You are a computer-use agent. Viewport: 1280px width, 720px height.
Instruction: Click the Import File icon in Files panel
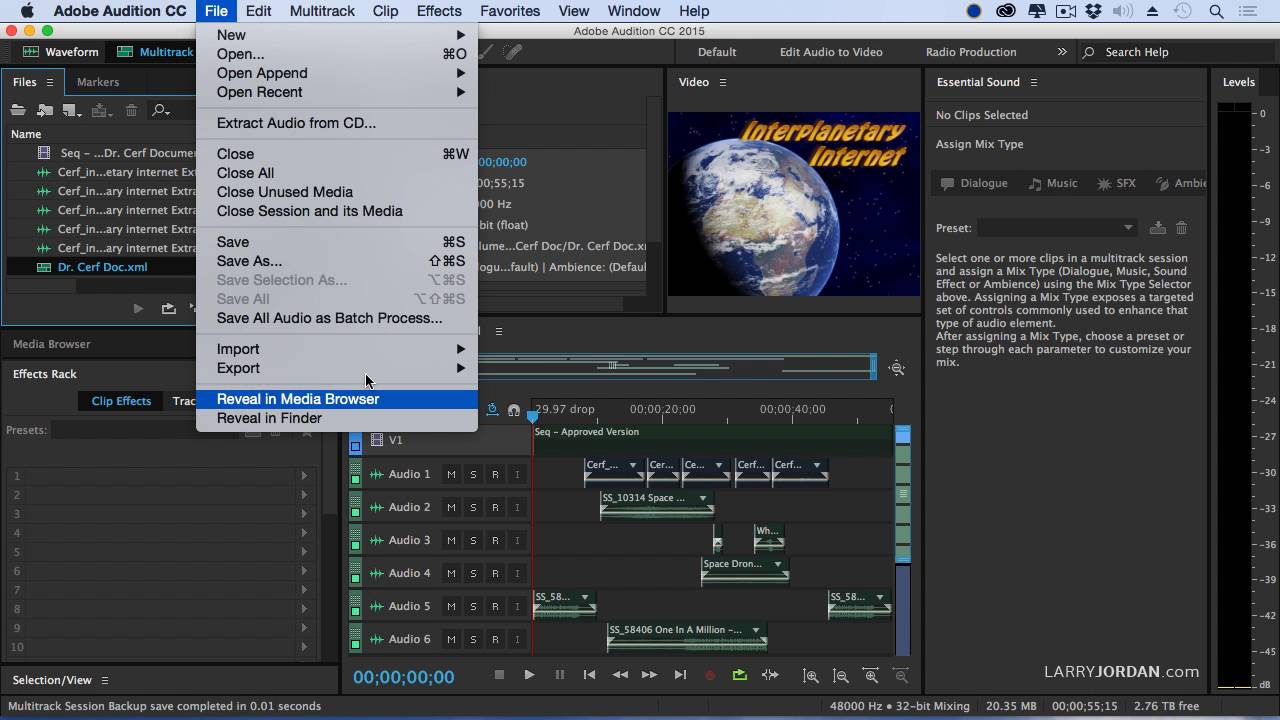click(x=45, y=110)
